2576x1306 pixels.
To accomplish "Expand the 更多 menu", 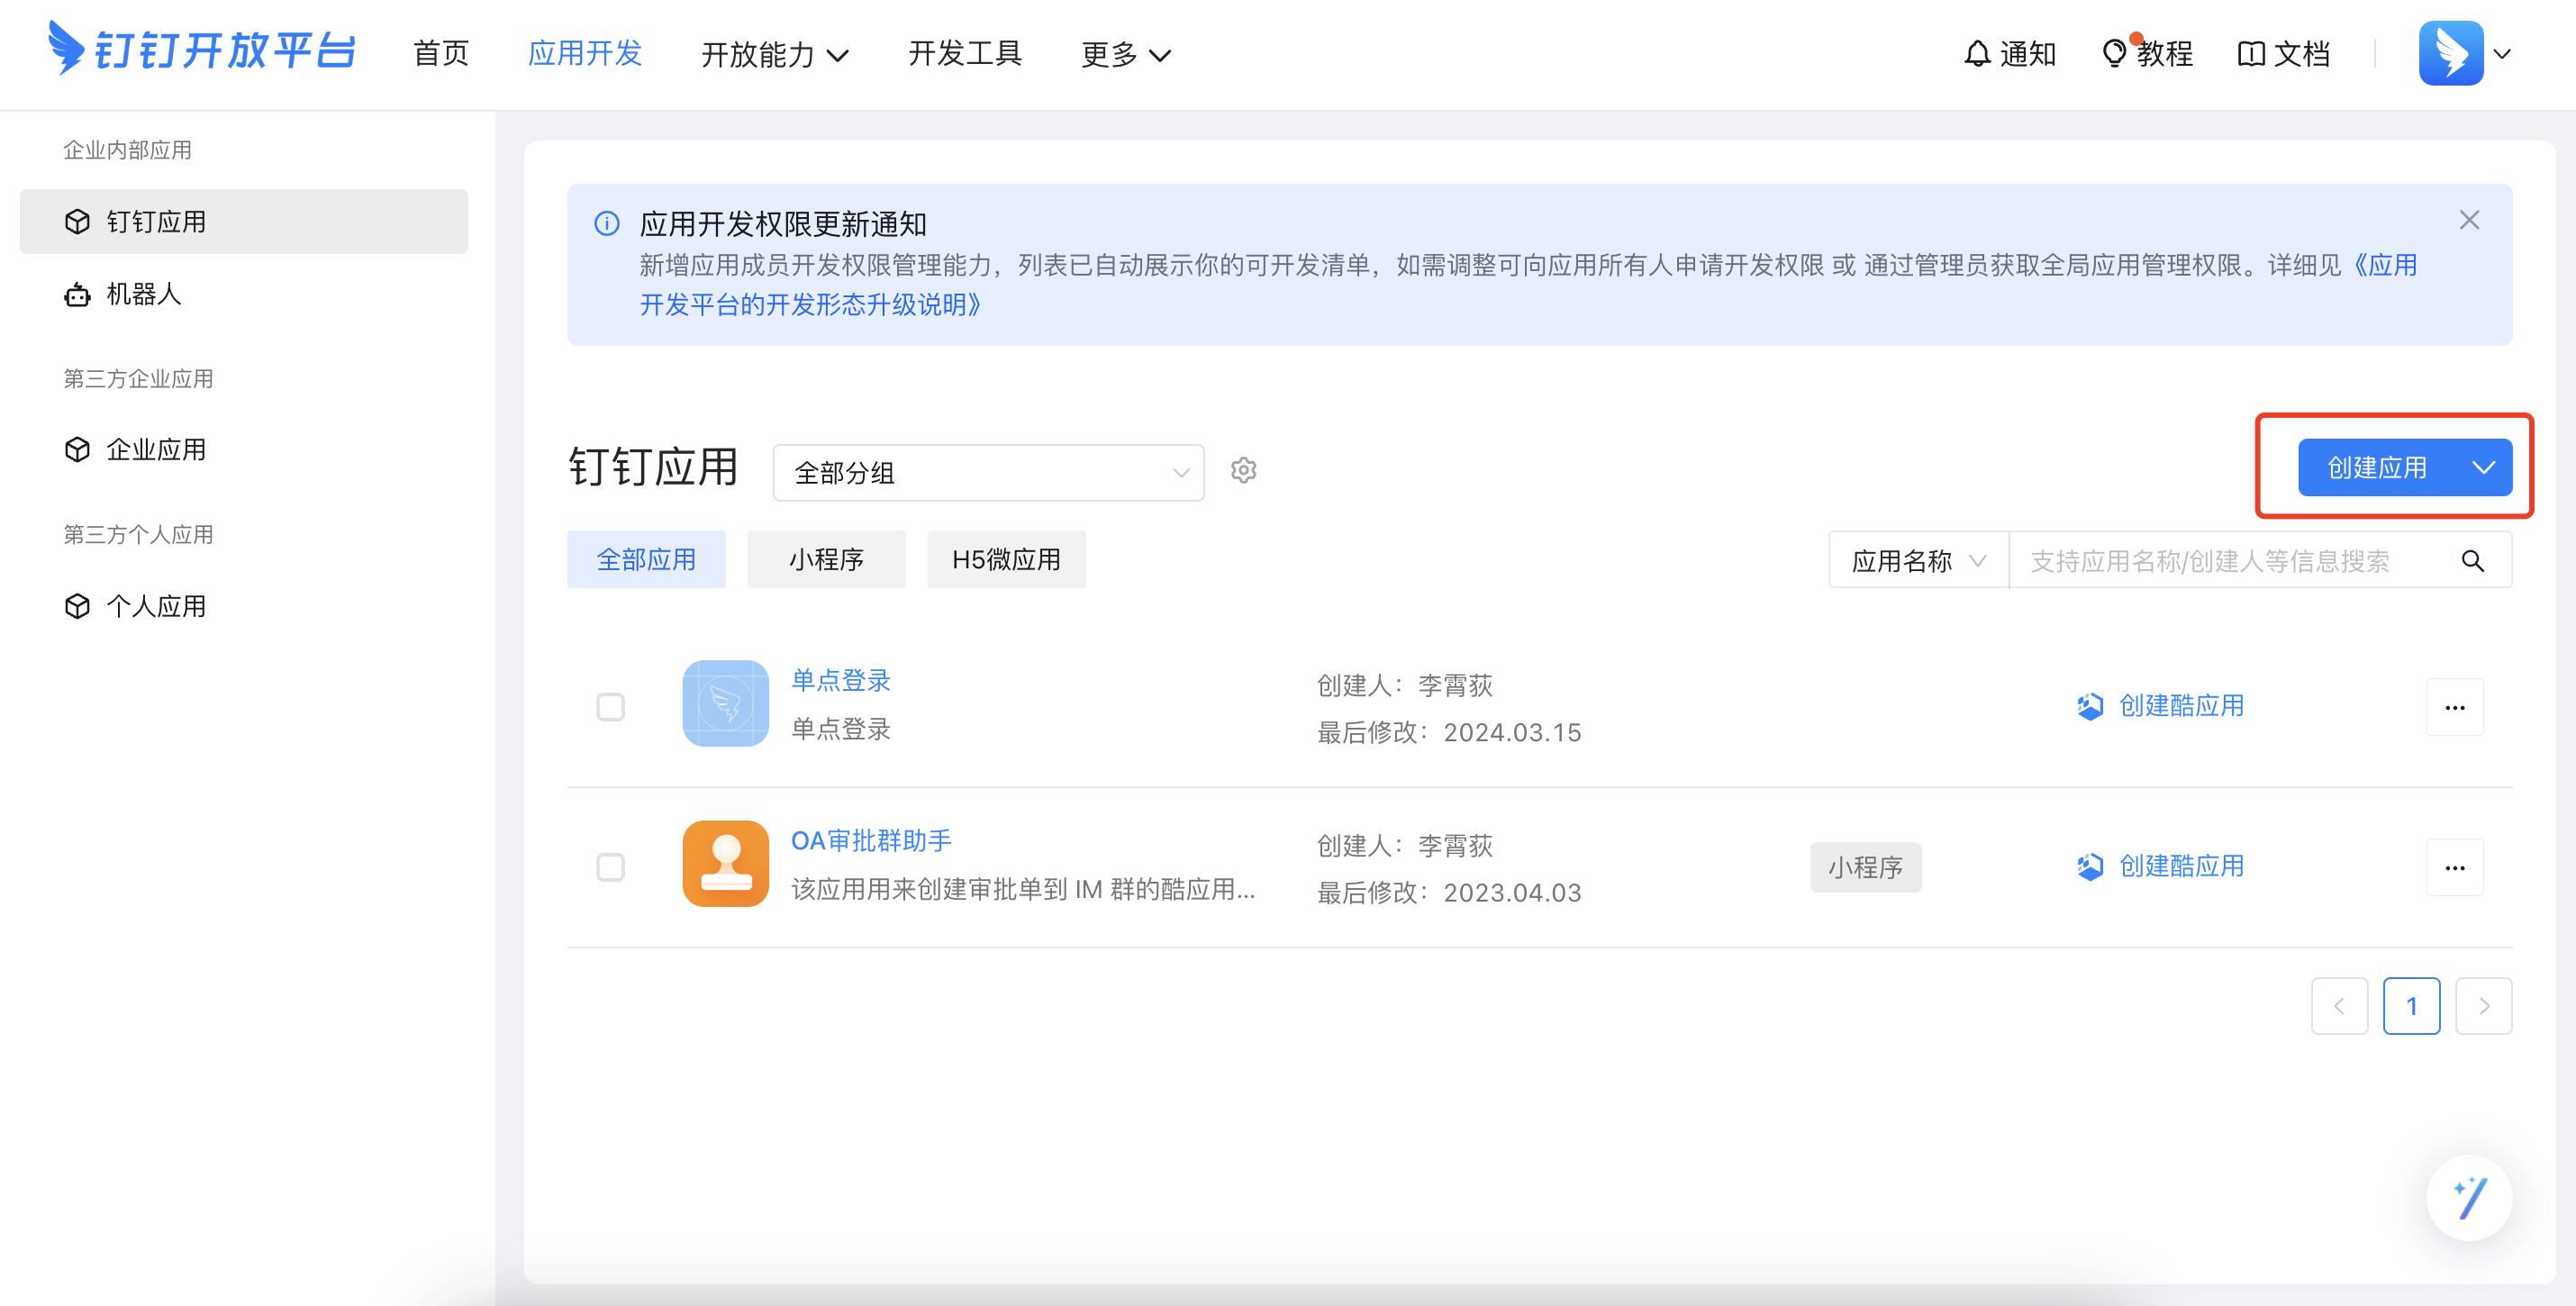I will point(1126,54).
